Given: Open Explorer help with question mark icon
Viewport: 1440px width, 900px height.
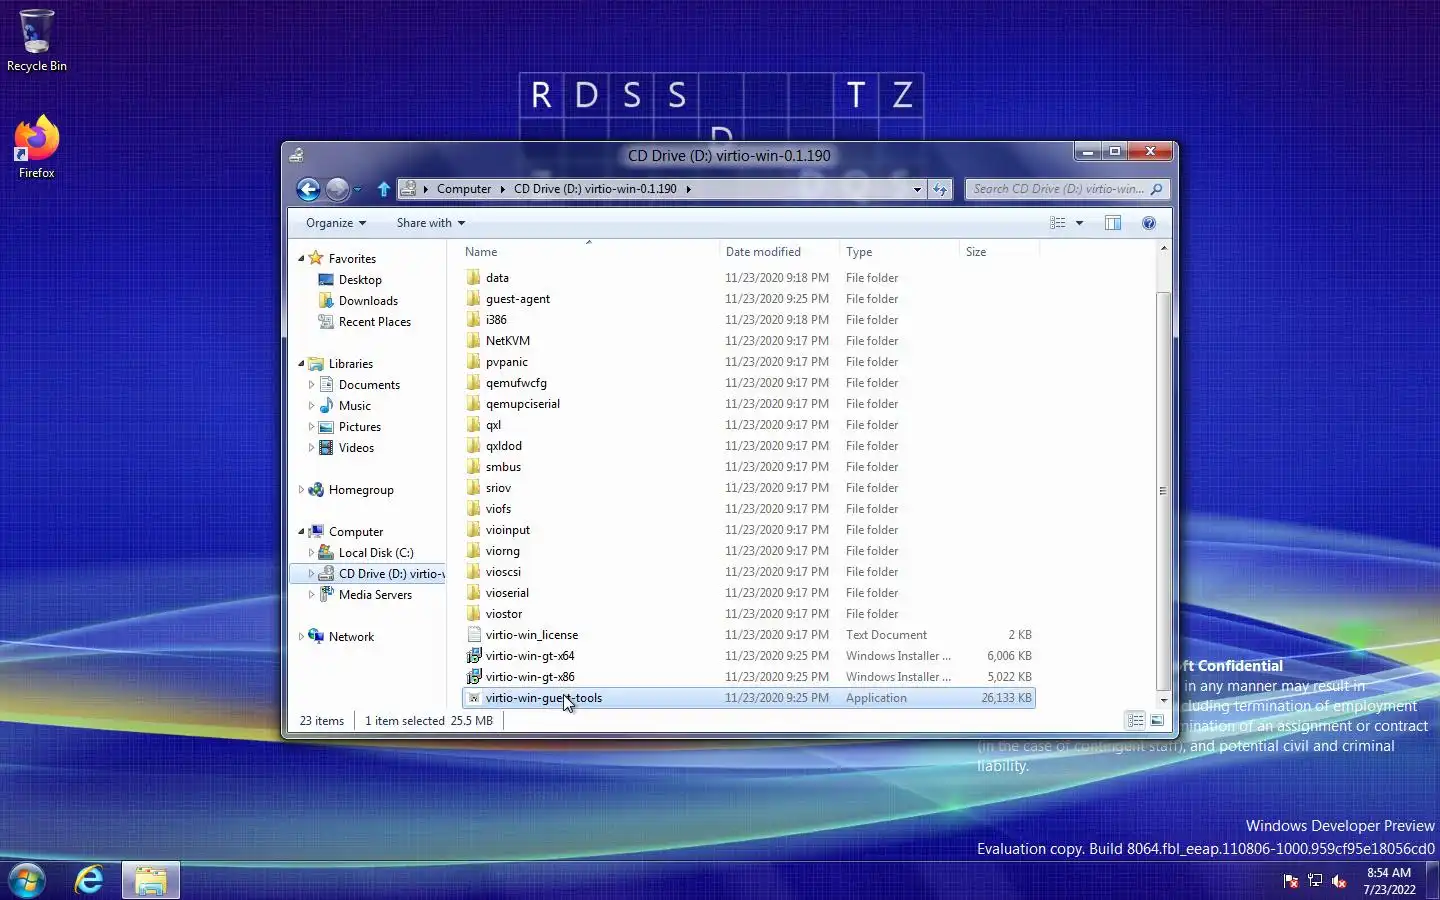Looking at the screenshot, I should 1149,223.
